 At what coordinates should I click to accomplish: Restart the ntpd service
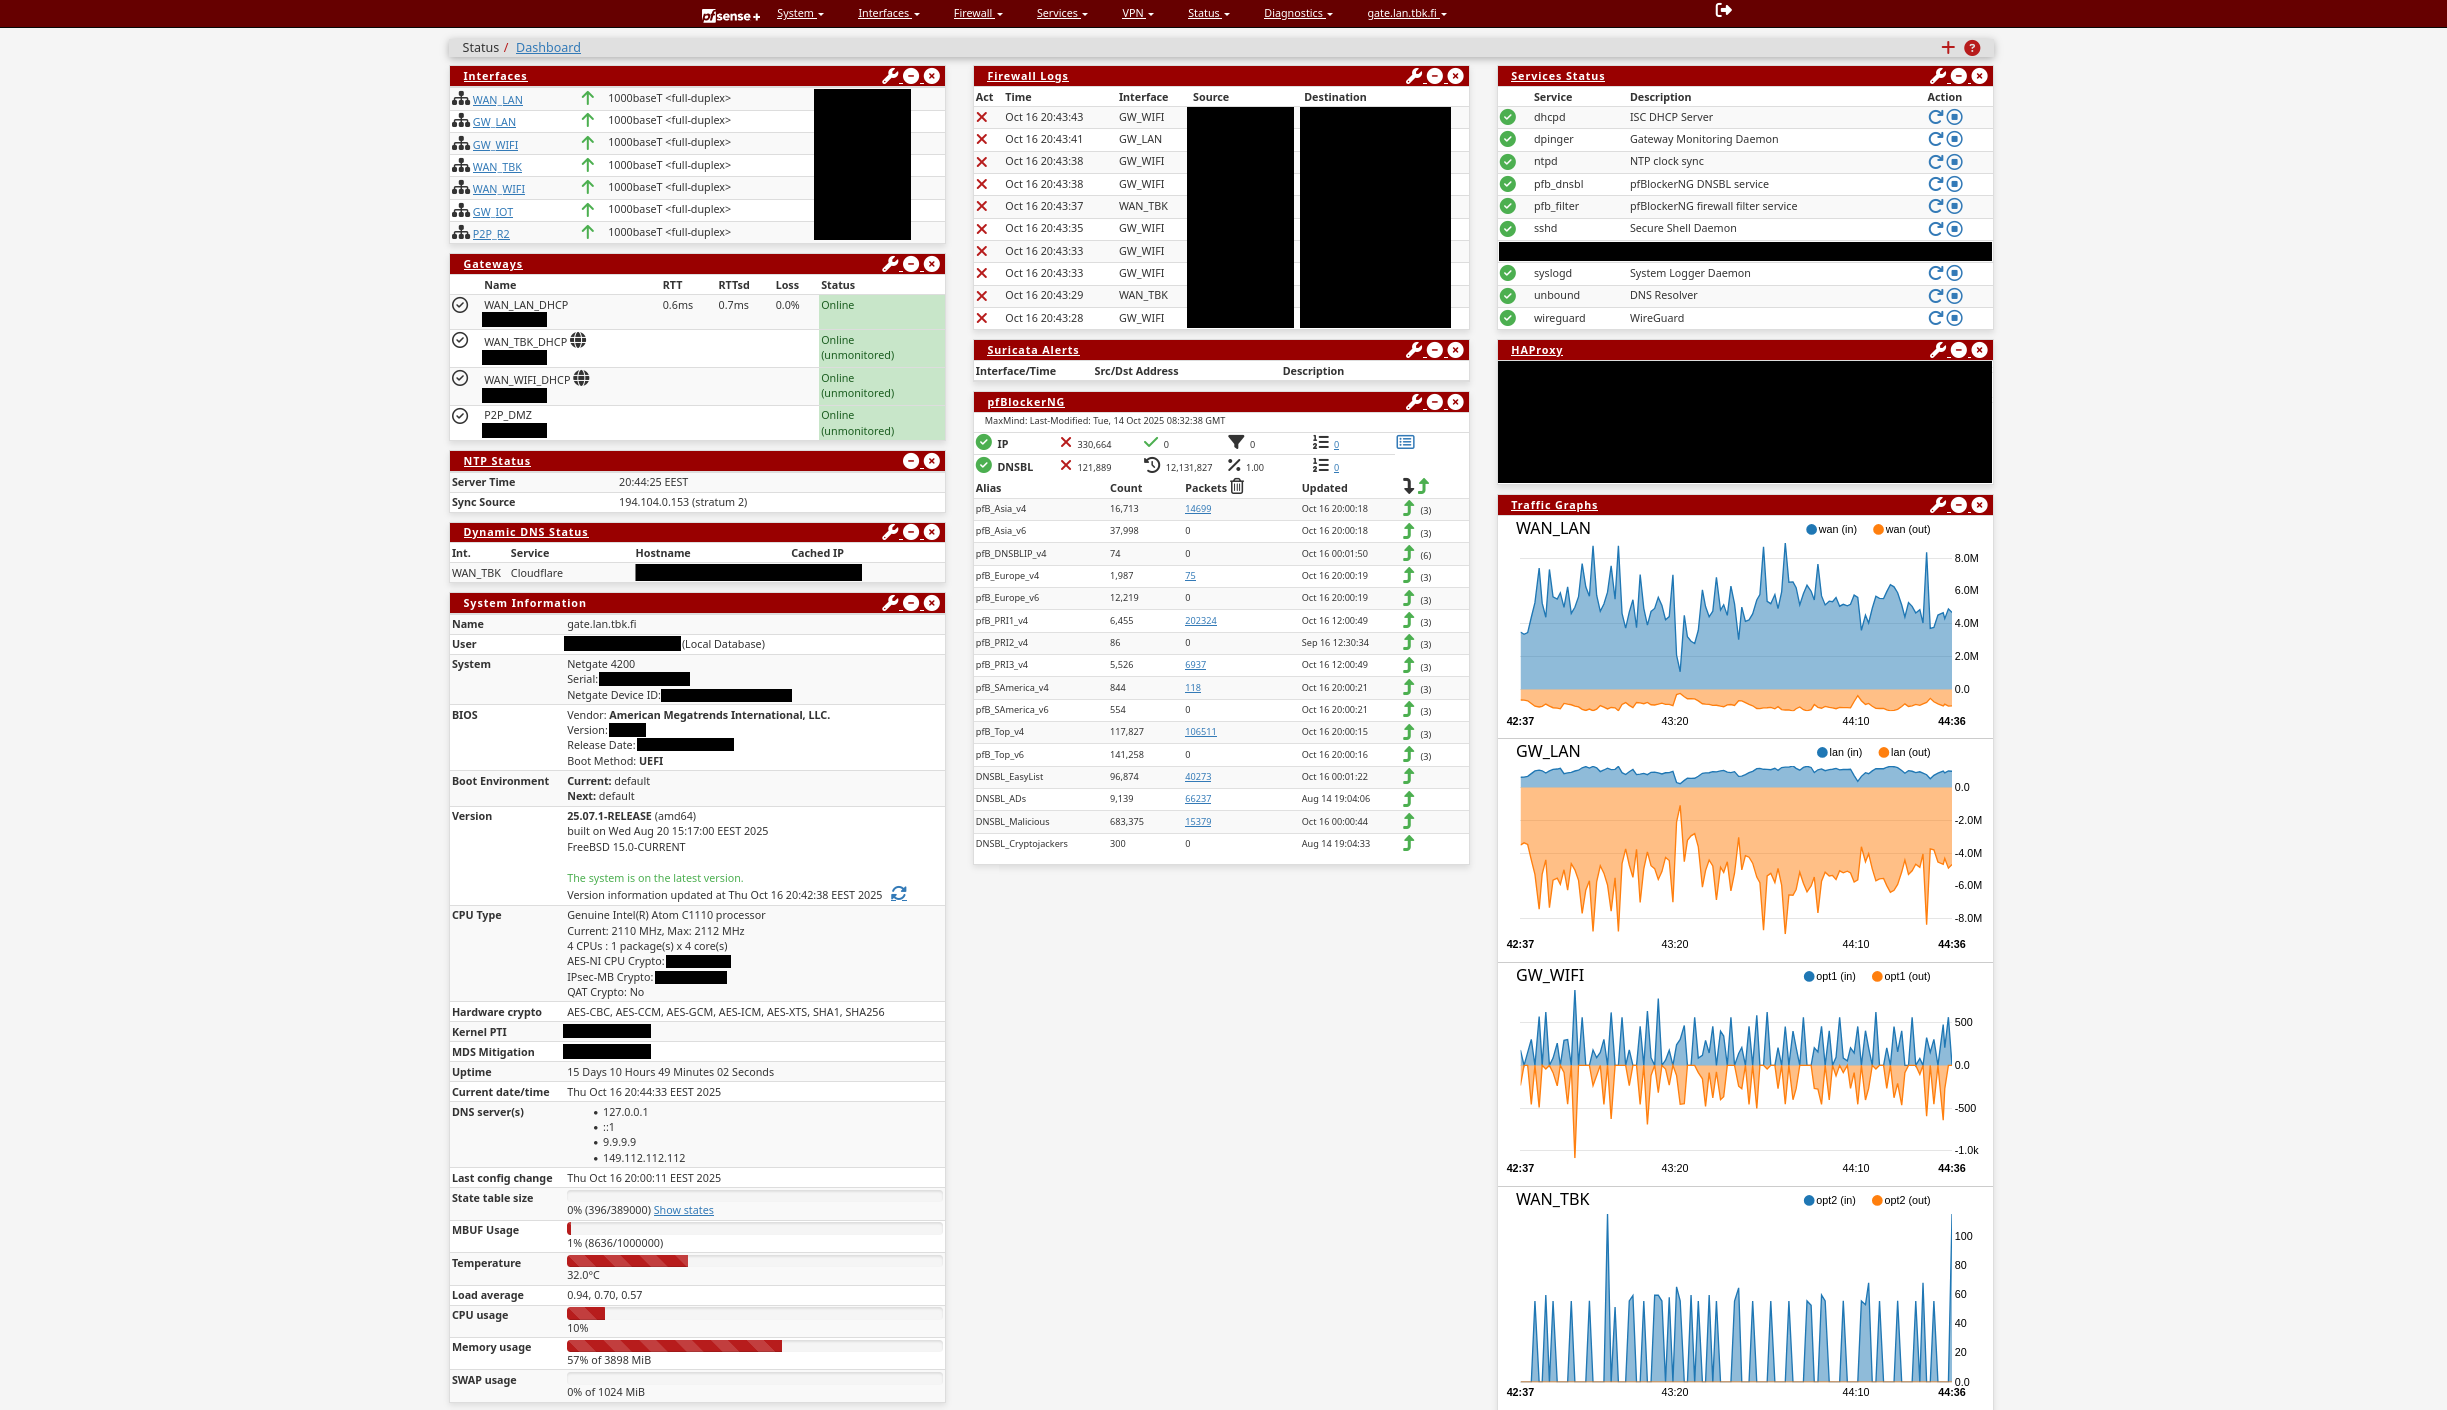tap(1935, 161)
